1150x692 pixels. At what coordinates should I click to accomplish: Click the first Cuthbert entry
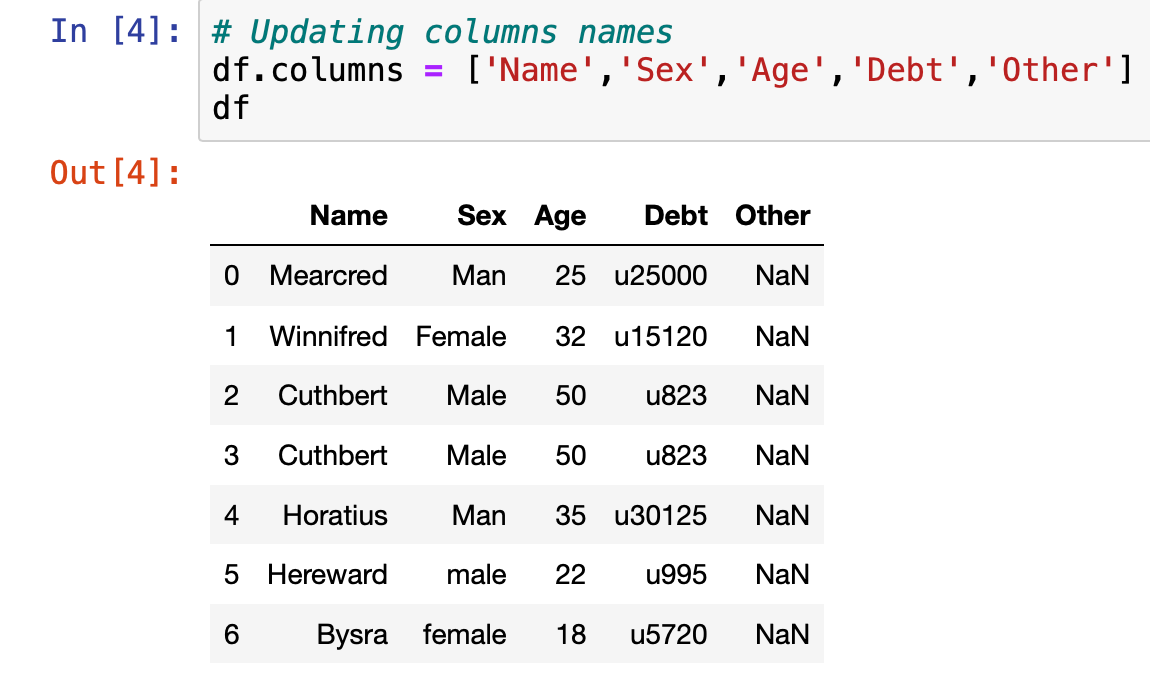[333, 395]
